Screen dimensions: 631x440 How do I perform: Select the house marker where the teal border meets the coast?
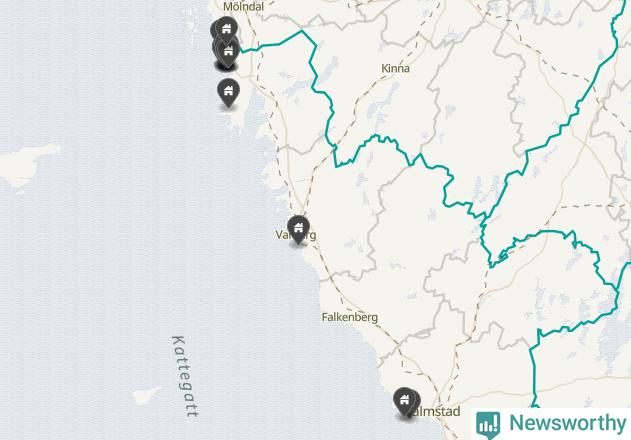[229, 52]
